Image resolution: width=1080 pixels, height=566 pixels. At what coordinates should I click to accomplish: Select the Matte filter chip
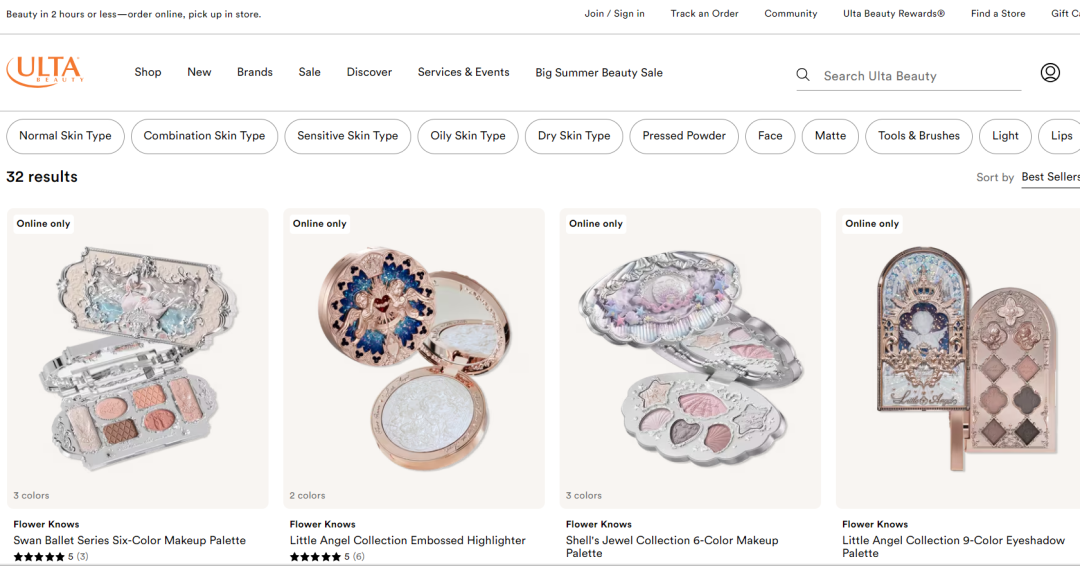[x=830, y=136]
